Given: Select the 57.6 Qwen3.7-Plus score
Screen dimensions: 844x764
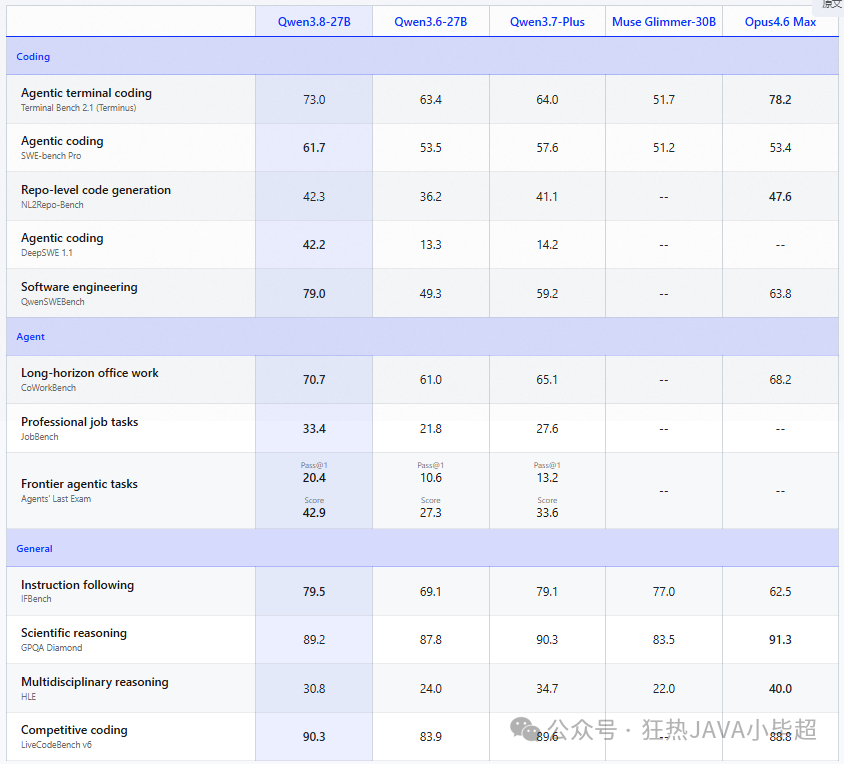Looking at the screenshot, I should (x=547, y=148).
